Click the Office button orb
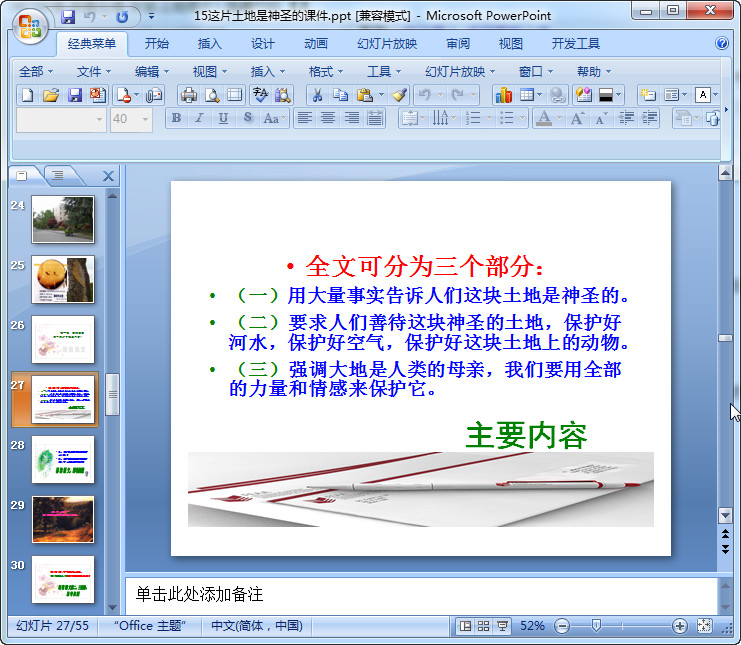Viewport: 741px width, 645px height. [x=30, y=26]
